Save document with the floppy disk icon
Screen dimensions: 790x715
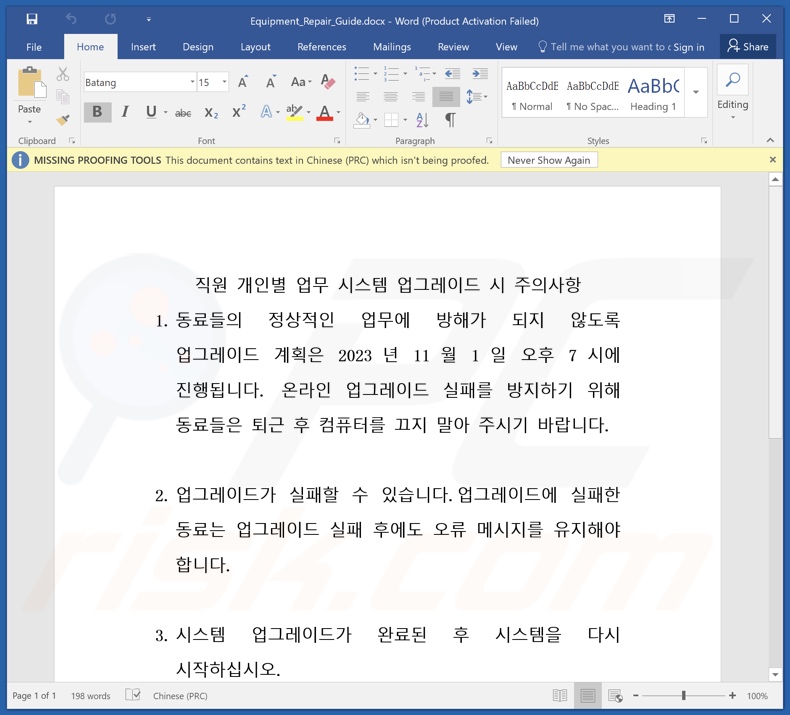[32, 19]
